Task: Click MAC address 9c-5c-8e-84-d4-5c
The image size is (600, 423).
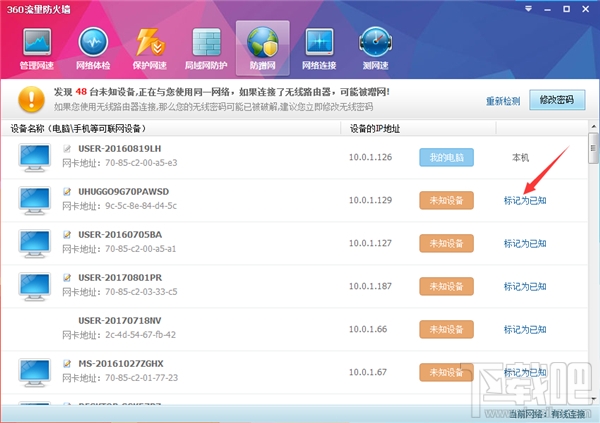Action: (x=141, y=206)
